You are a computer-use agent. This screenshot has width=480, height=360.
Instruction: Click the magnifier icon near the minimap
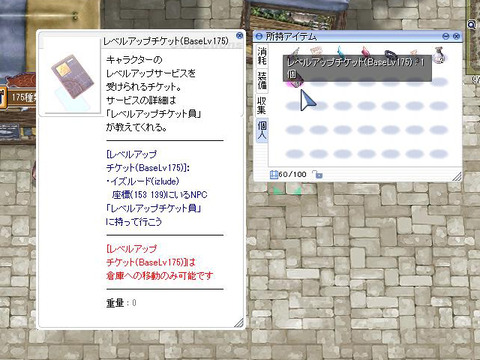point(471,24)
